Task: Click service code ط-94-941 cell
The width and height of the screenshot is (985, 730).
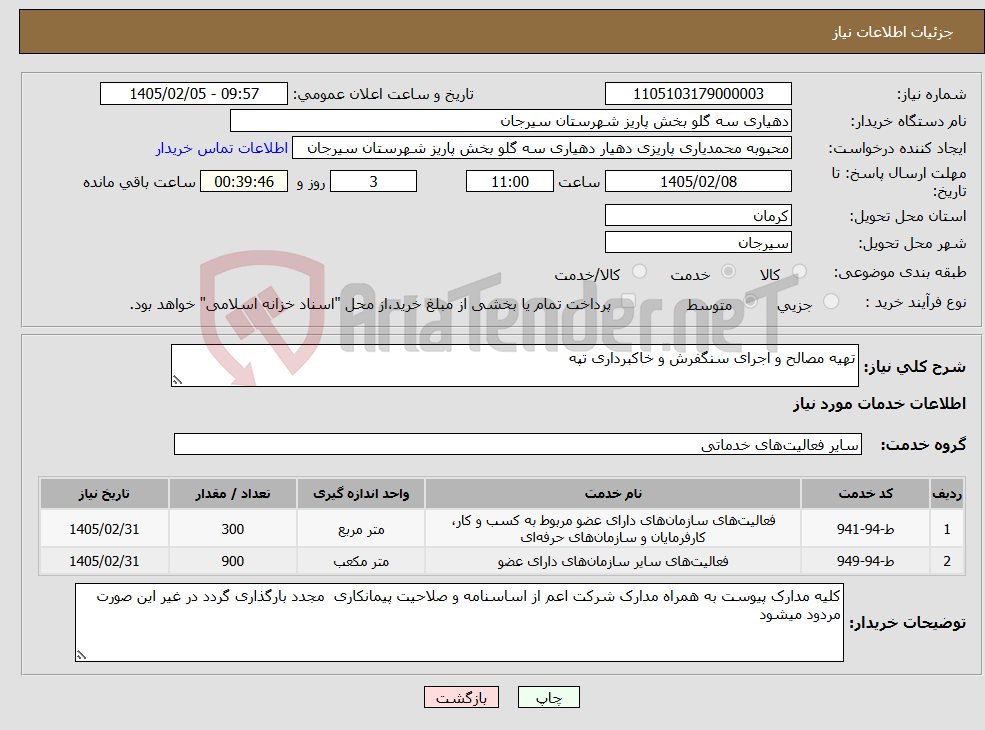Action: pos(865,529)
